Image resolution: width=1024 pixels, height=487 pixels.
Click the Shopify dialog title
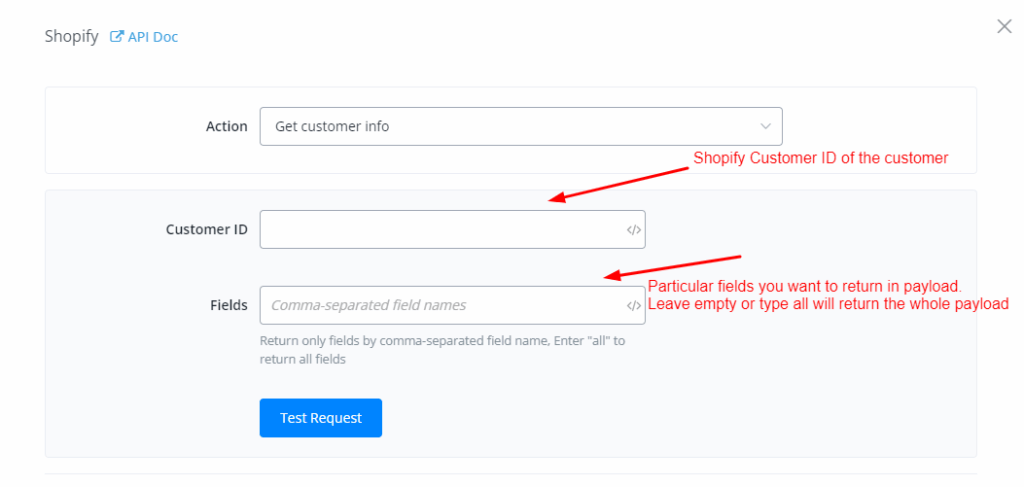point(72,37)
